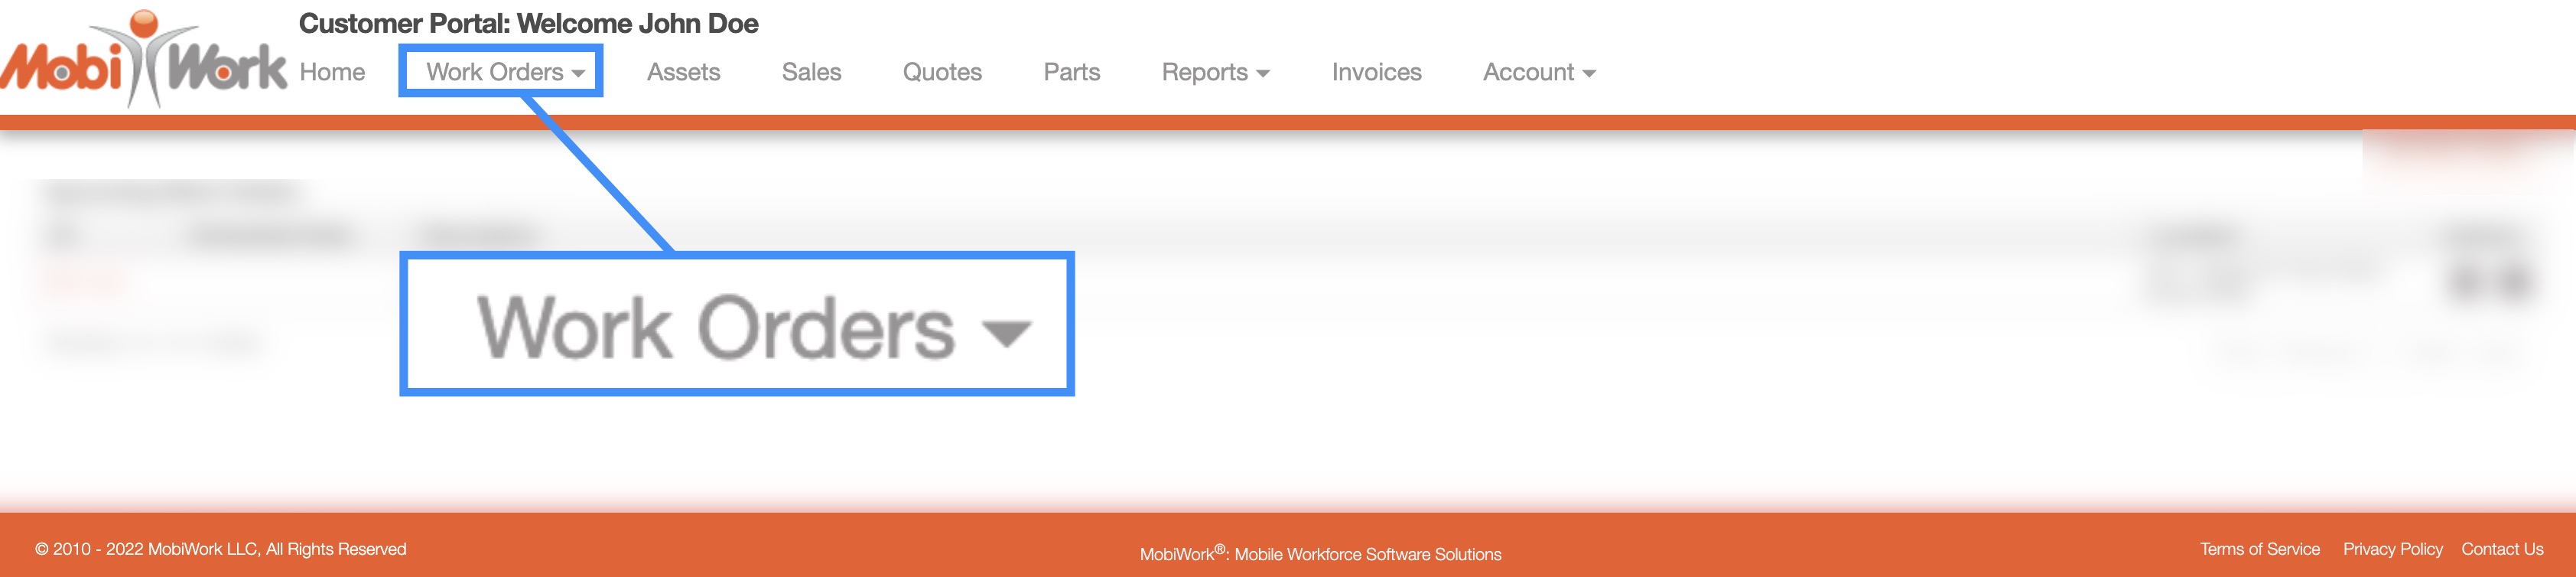Click Contact Us in the footer

click(2502, 549)
